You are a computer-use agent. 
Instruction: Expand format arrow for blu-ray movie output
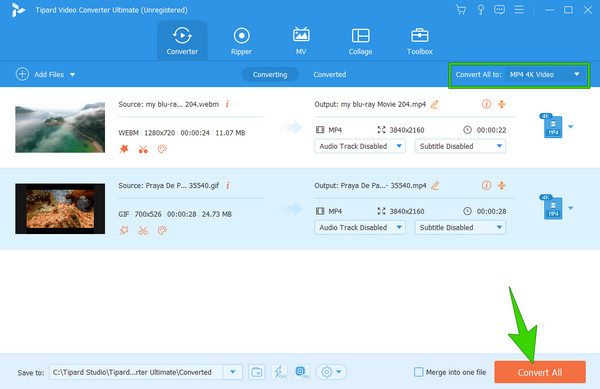click(x=571, y=127)
